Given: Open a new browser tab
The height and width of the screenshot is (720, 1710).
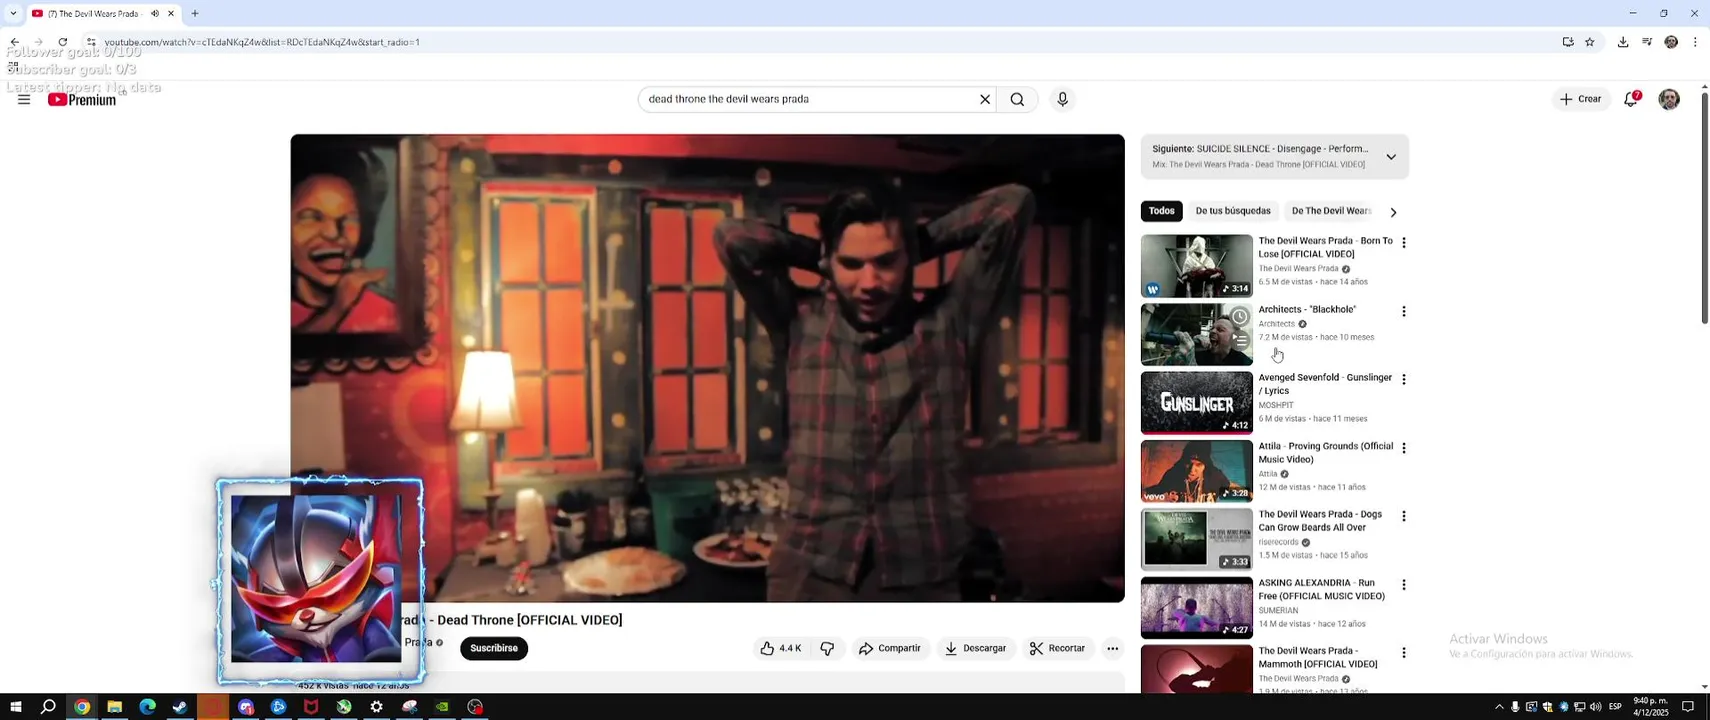Looking at the screenshot, I should pos(195,14).
